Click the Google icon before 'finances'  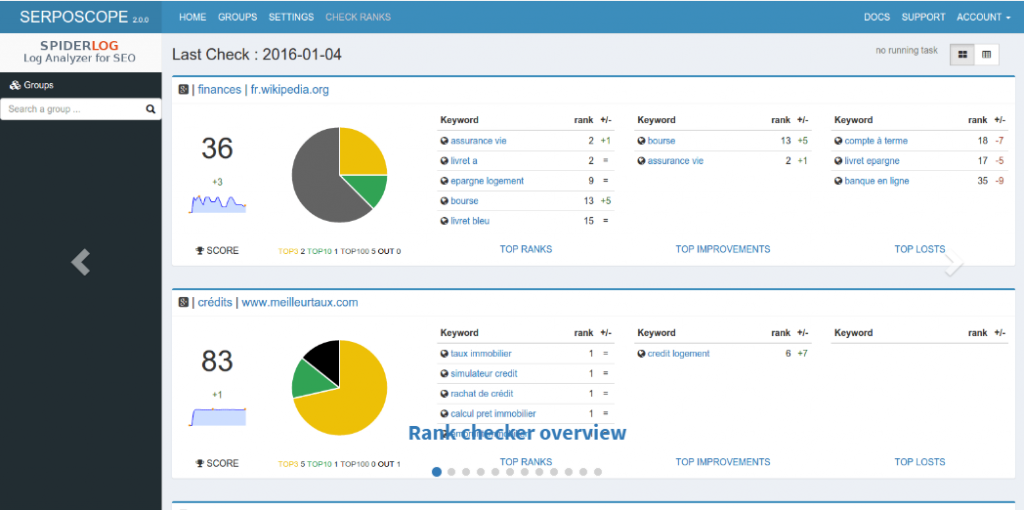184,90
